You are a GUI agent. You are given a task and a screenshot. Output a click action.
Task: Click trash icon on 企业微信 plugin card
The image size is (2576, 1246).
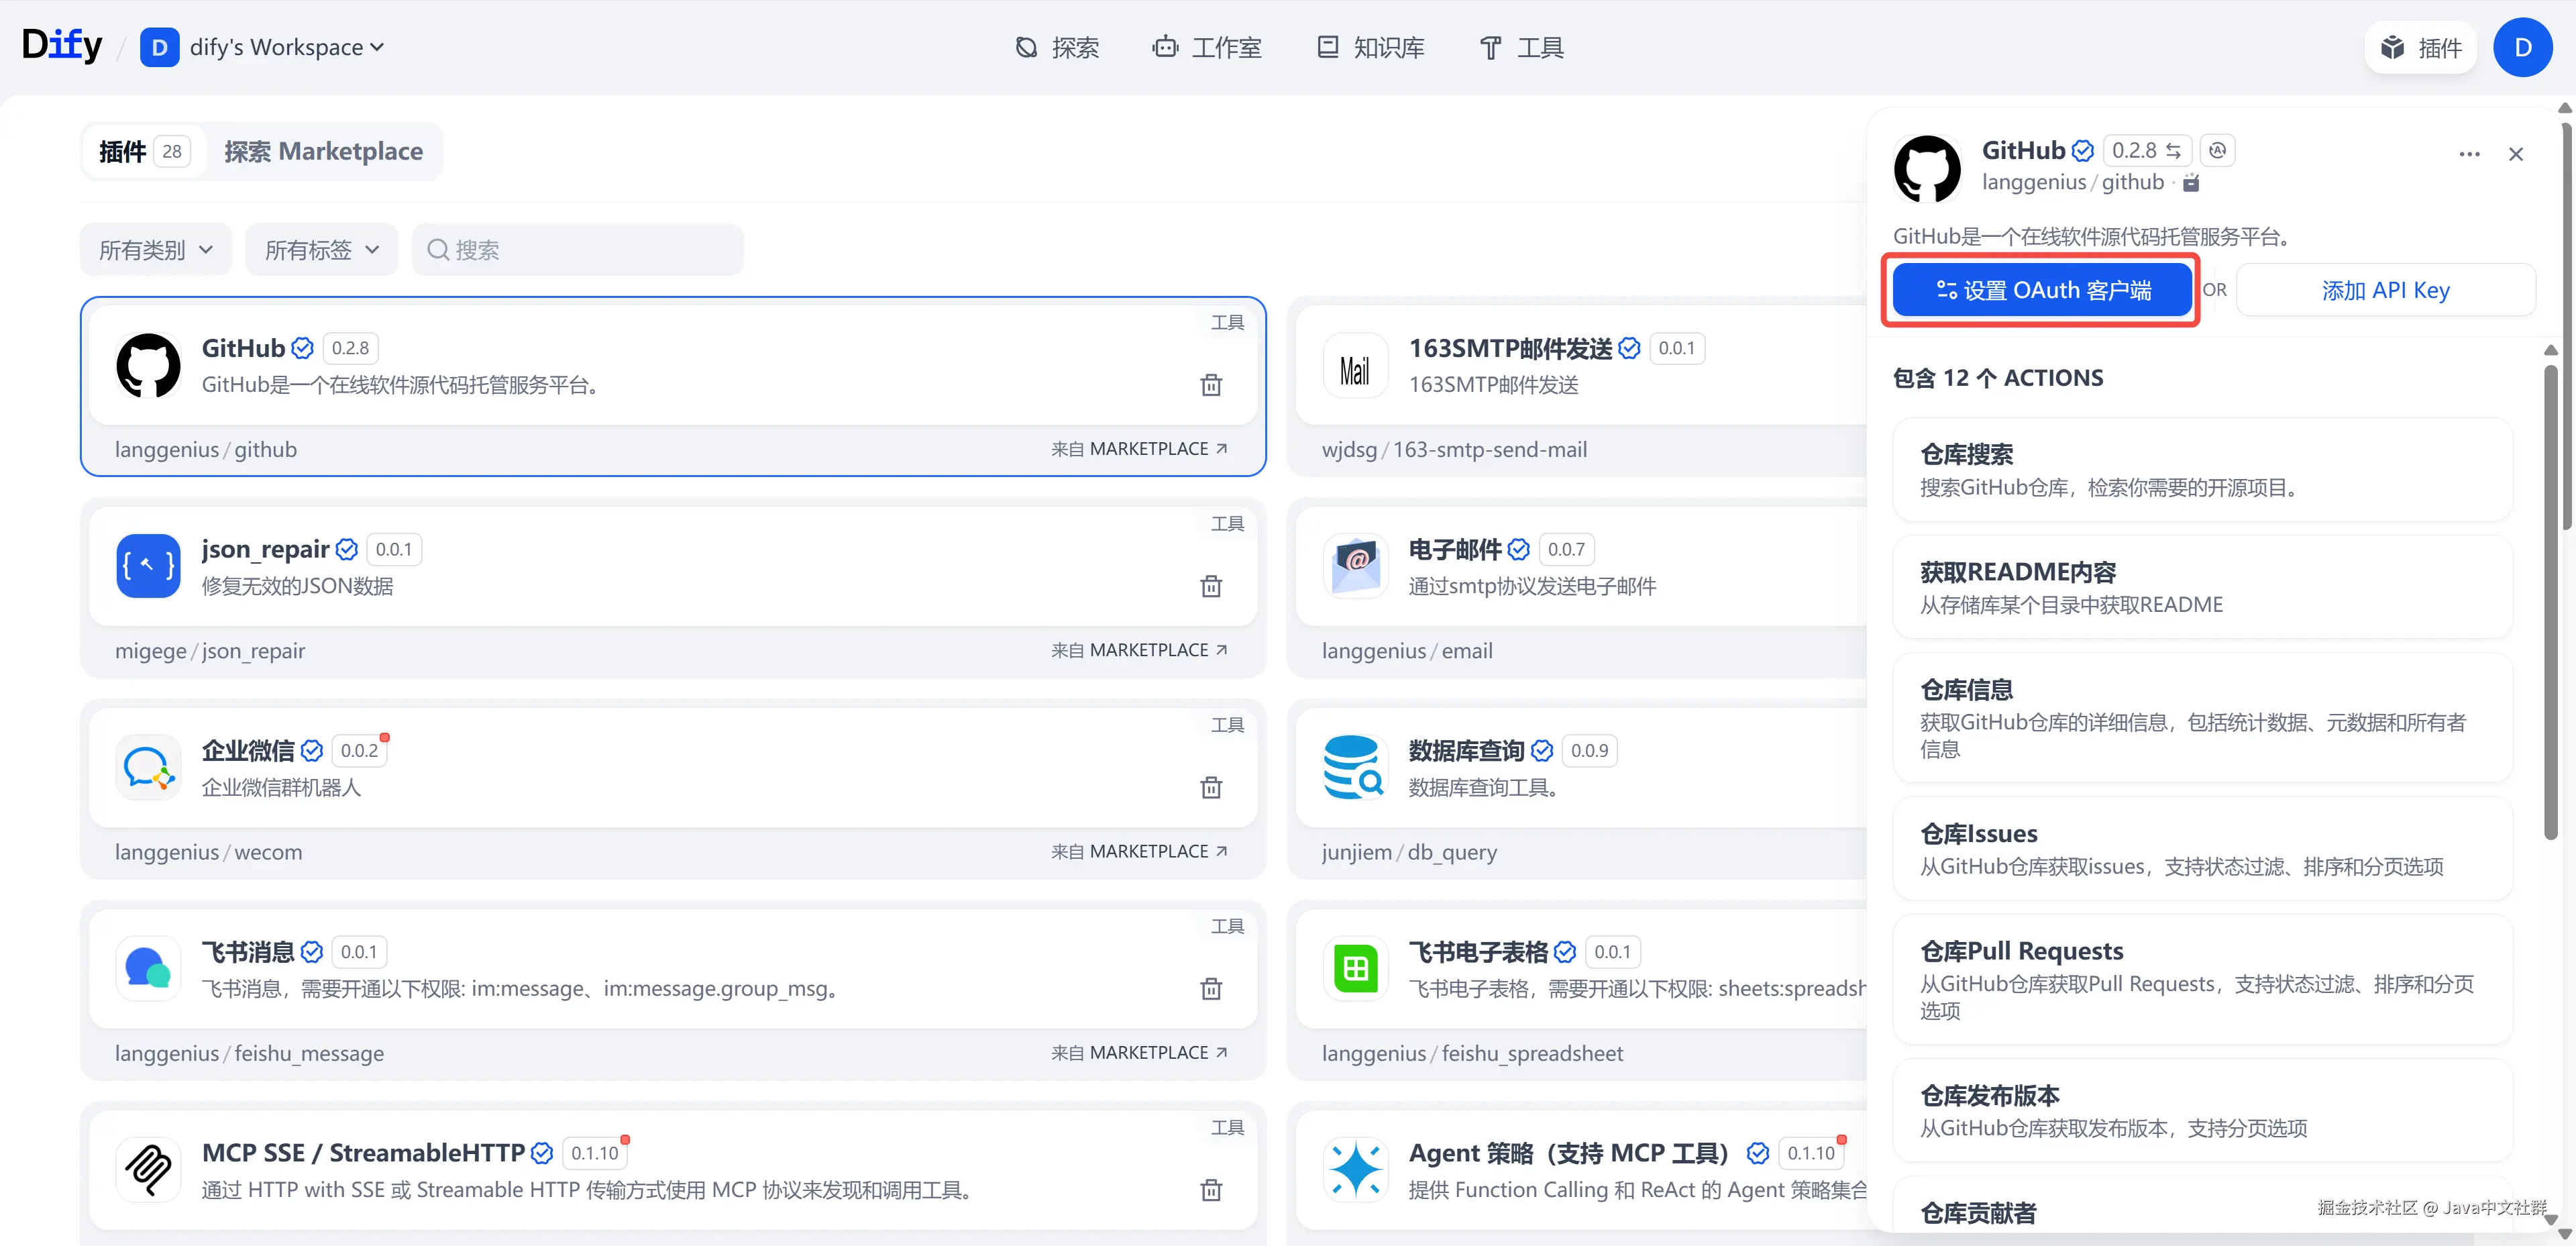(1210, 788)
